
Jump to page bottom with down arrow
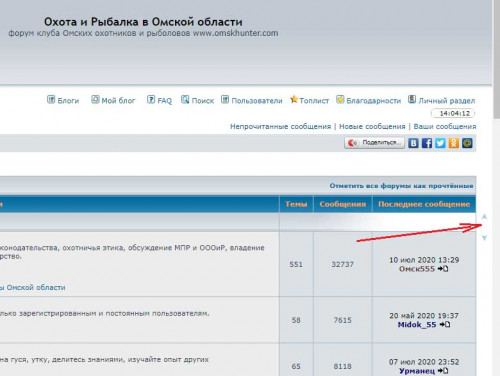coord(484,238)
